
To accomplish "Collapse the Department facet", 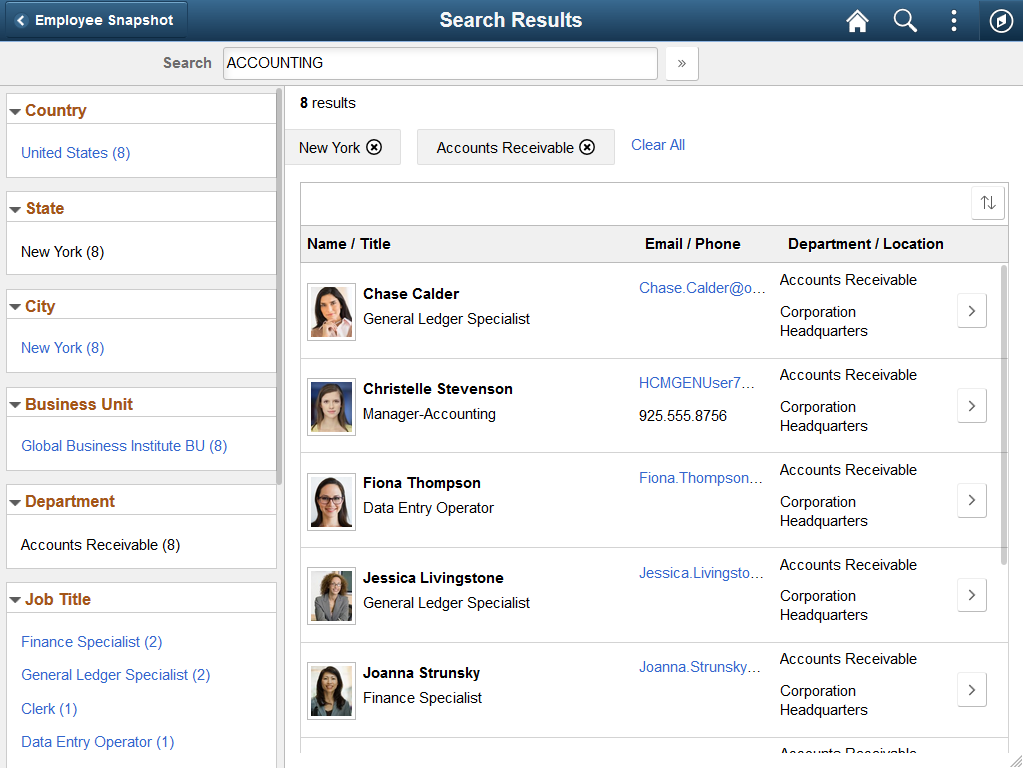I will click(x=16, y=502).
